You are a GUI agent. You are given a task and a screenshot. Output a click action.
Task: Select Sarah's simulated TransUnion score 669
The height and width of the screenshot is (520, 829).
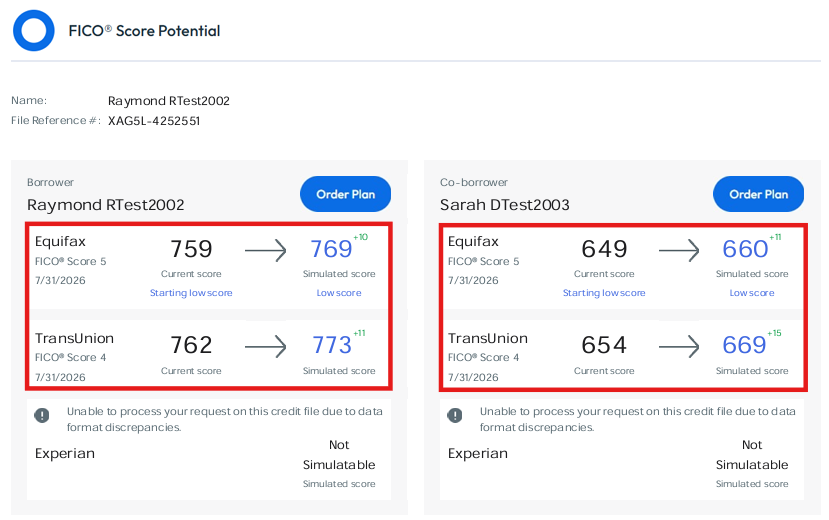[744, 345]
